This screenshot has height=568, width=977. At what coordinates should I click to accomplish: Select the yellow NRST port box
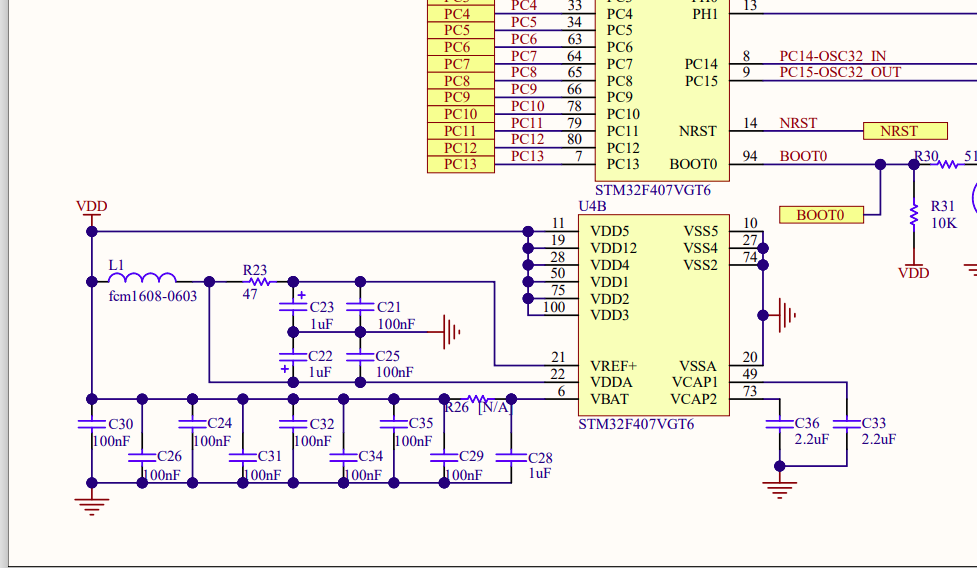[x=905, y=131]
